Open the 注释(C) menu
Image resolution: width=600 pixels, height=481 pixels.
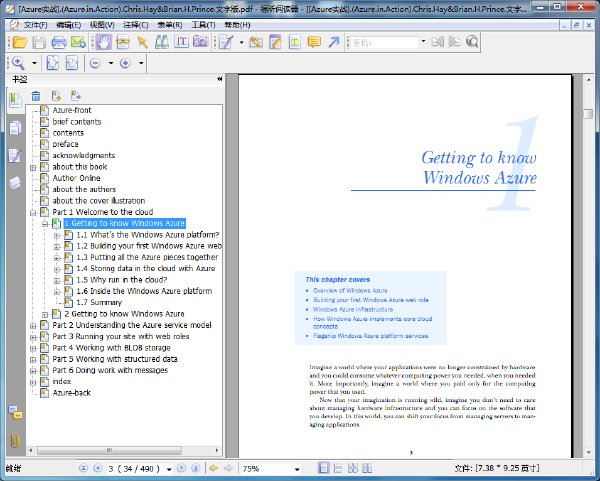pyautogui.click(x=136, y=25)
